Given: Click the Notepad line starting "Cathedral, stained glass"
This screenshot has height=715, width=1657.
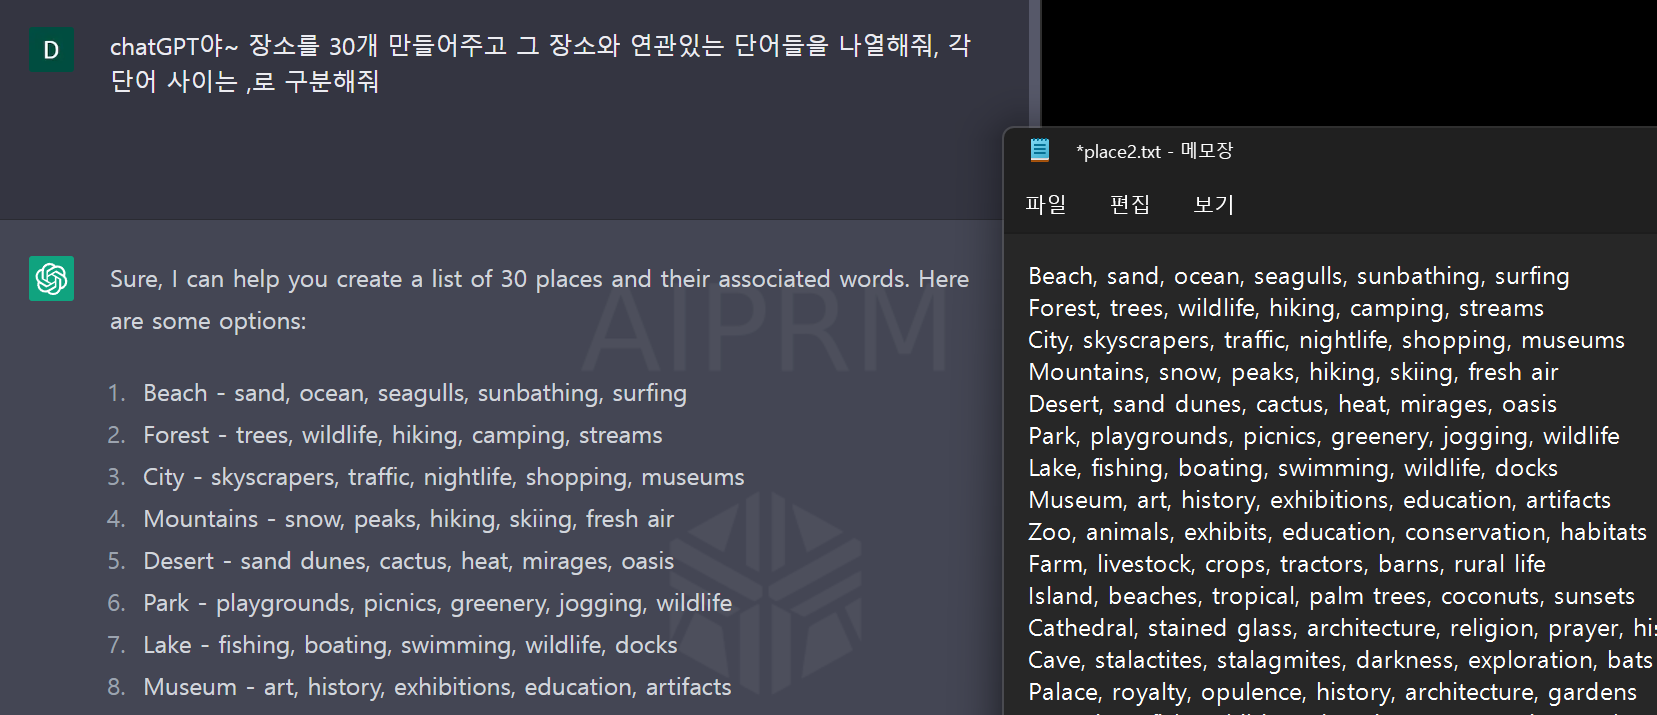Looking at the screenshot, I should click(x=1342, y=628).
